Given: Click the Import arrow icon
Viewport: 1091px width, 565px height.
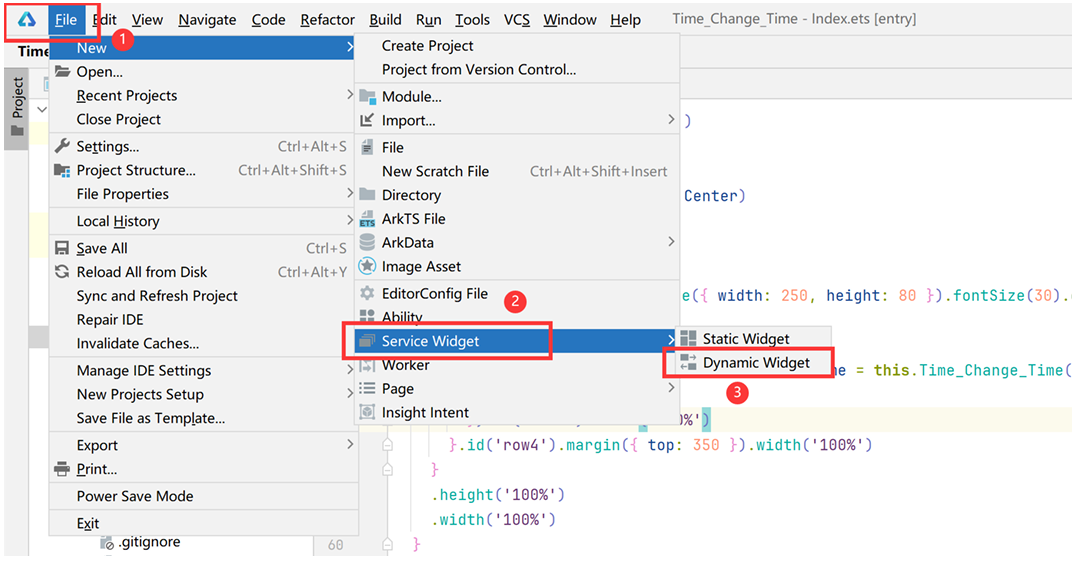Looking at the screenshot, I should pyautogui.click(x=367, y=120).
